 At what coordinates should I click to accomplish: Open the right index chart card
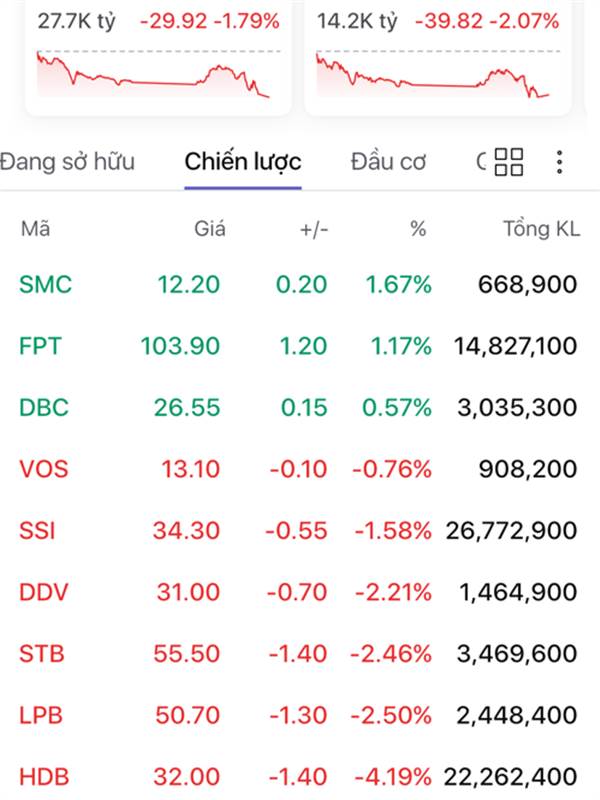click(437, 60)
